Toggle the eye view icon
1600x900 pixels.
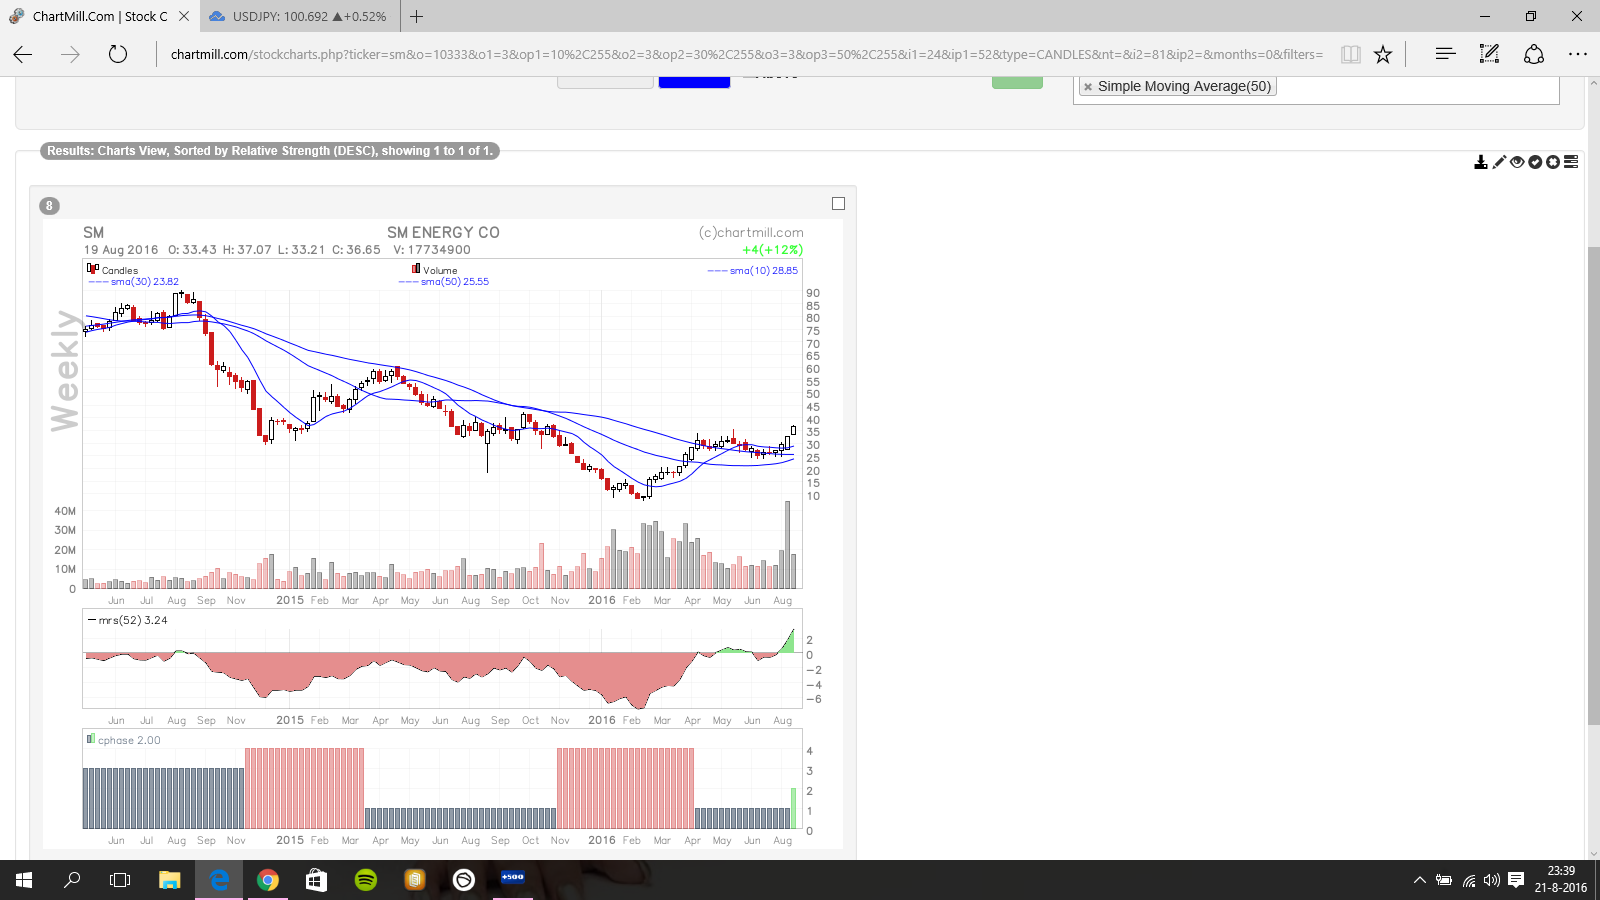(1517, 162)
